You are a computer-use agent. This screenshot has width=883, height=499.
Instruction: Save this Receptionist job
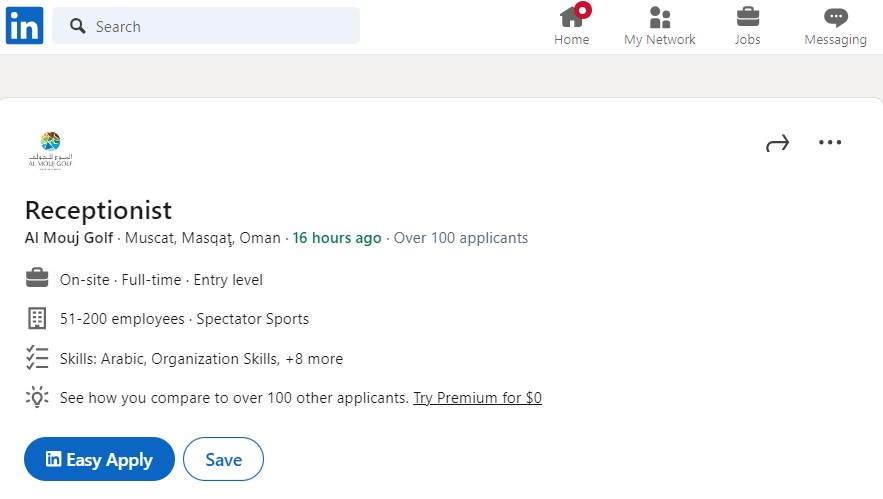224,459
